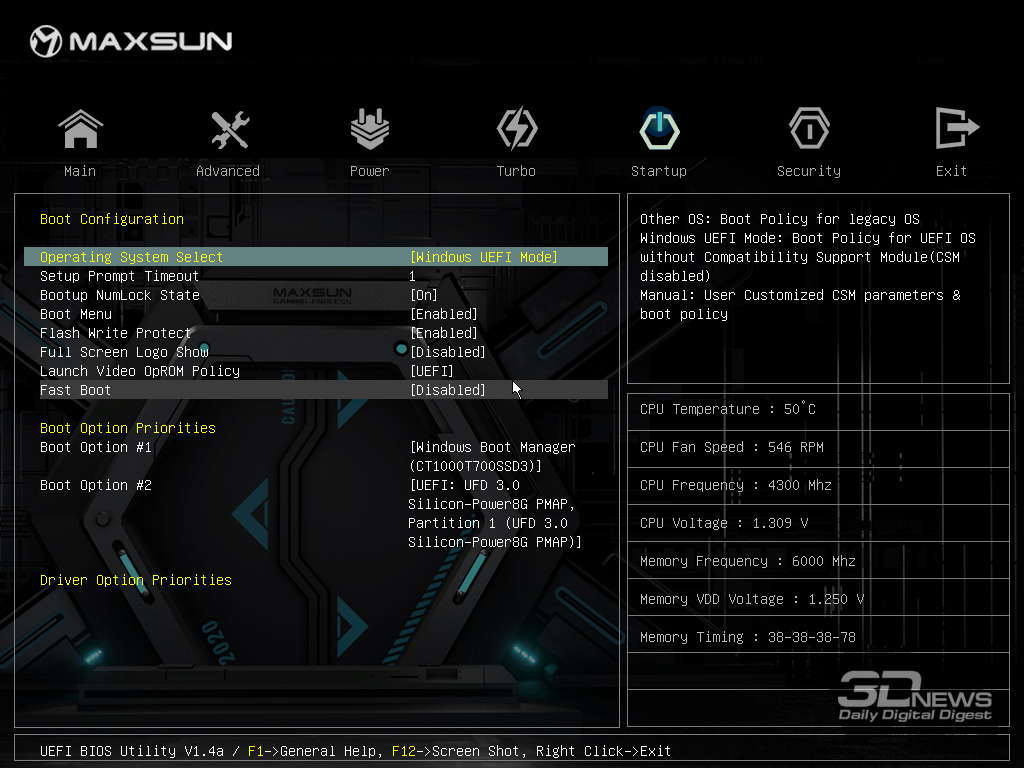Select the Startup power-button icon
The image size is (1024, 768).
point(659,128)
